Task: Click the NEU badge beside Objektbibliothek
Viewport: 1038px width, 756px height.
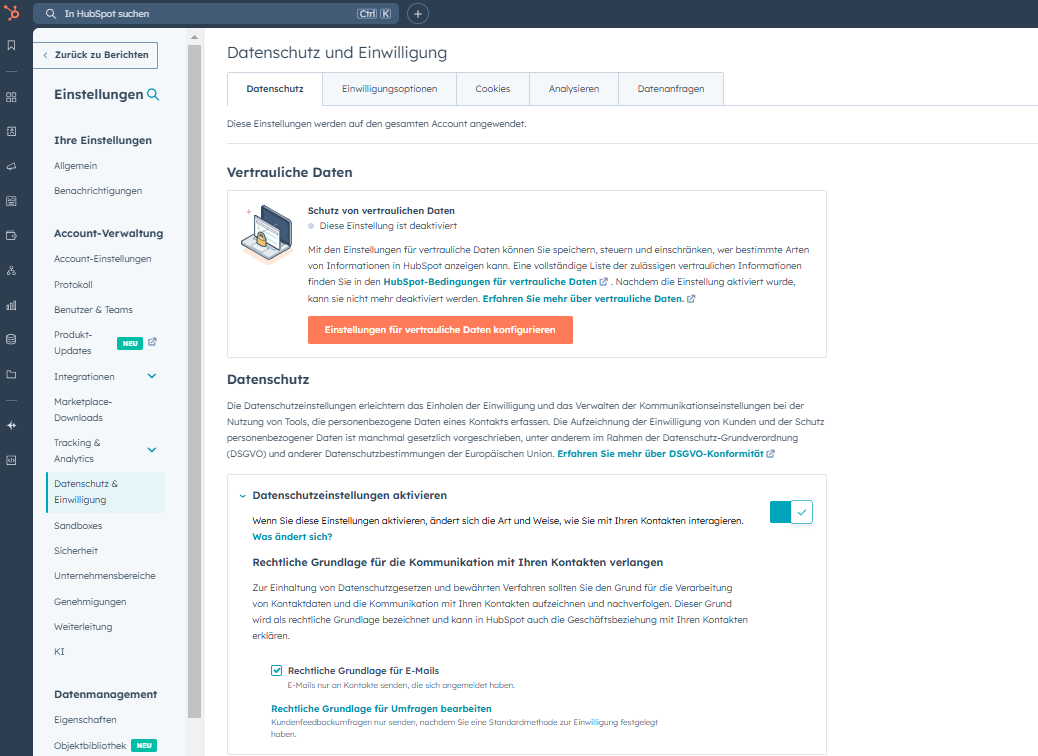Action: click(x=144, y=745)
